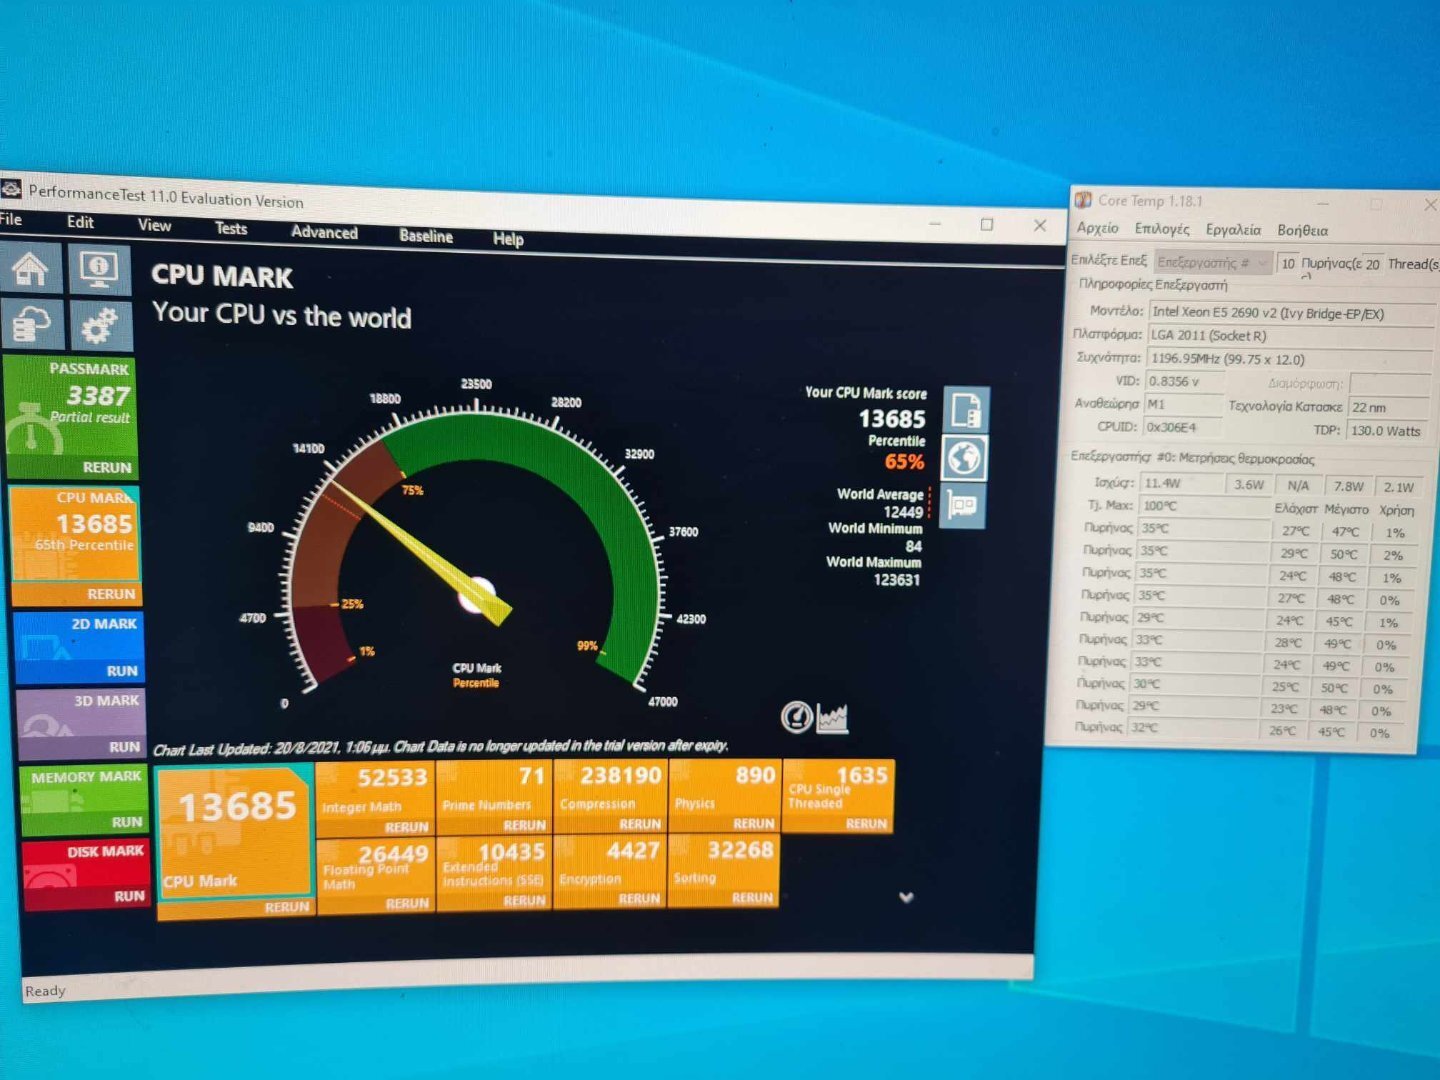Screen dimensions: 1440x1080
Task: Open the Edit menu
Action: coord(80,222)
